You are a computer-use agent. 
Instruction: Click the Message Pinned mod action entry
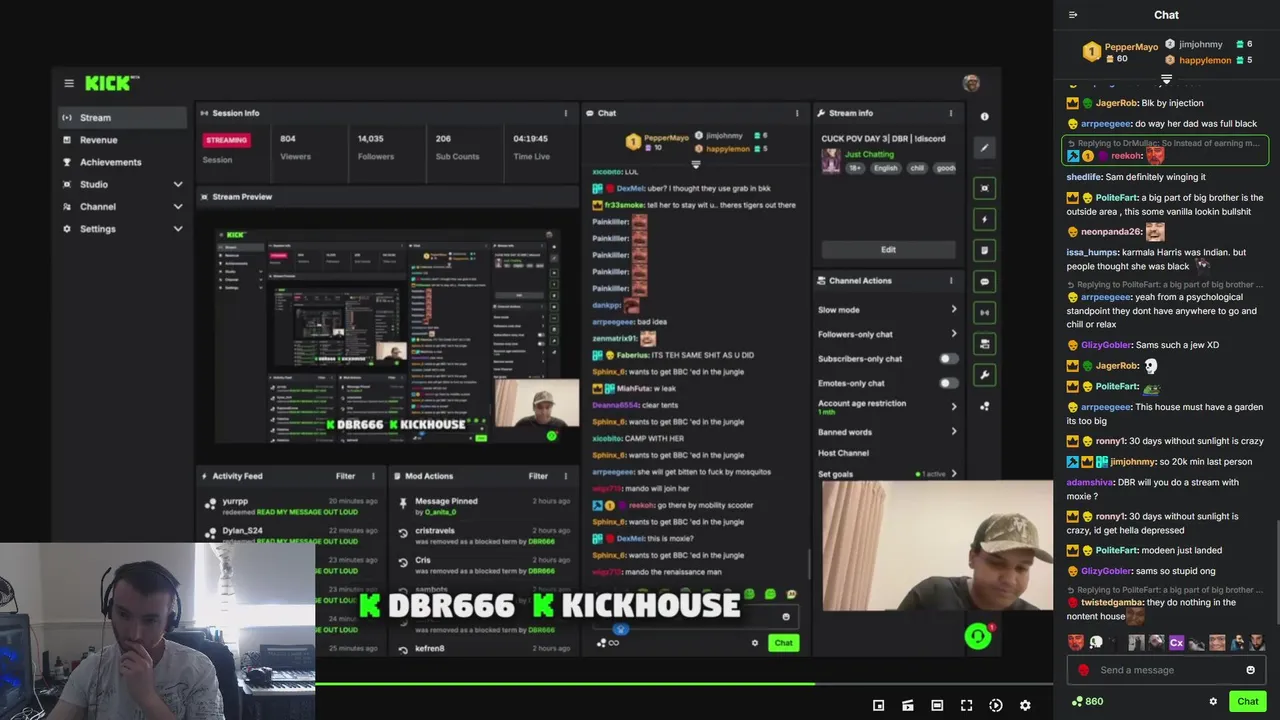tap(483, 506)
